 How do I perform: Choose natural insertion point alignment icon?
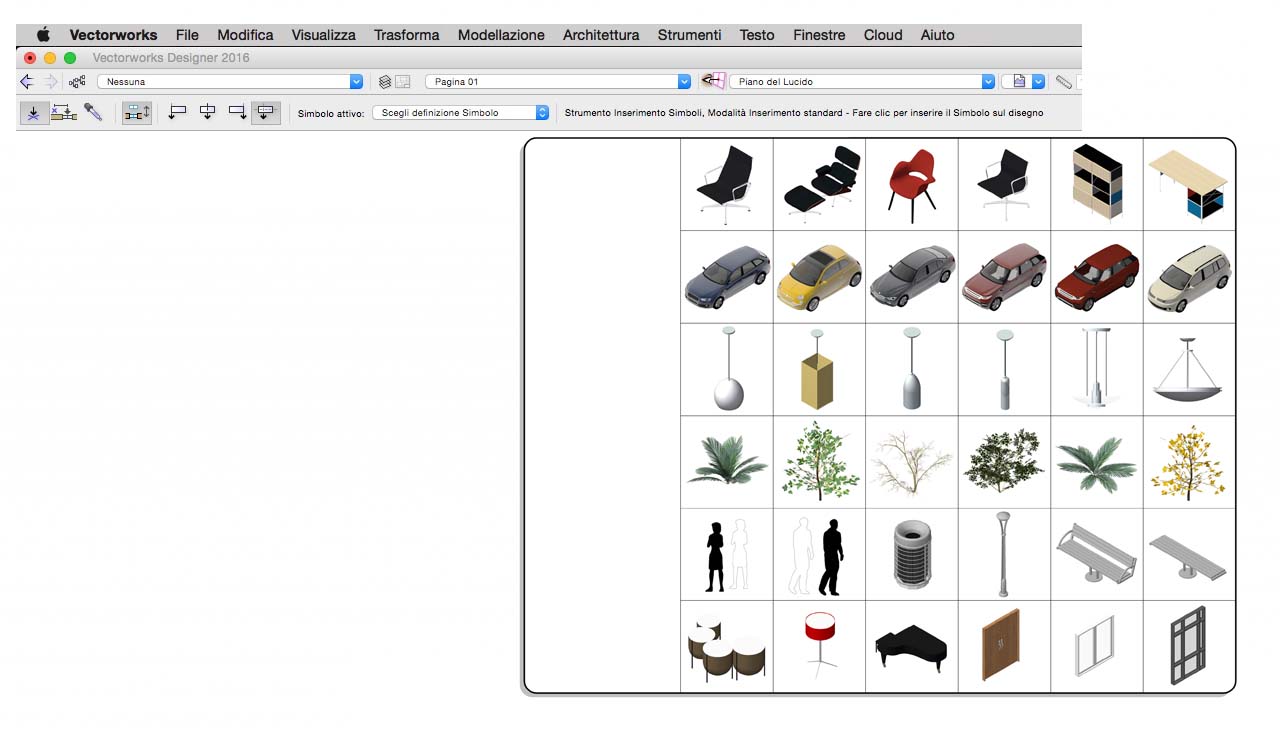(266, 113)
